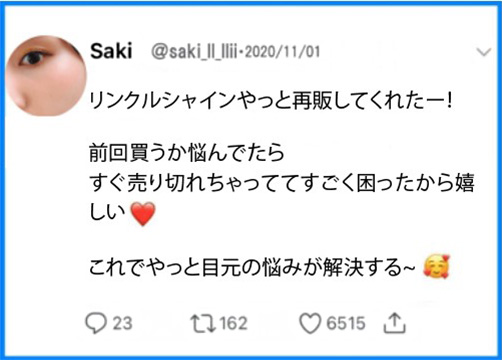Open the 2020/11/01 tweet date link
This screenshot has width=502, height=360.
coord(283,52)
